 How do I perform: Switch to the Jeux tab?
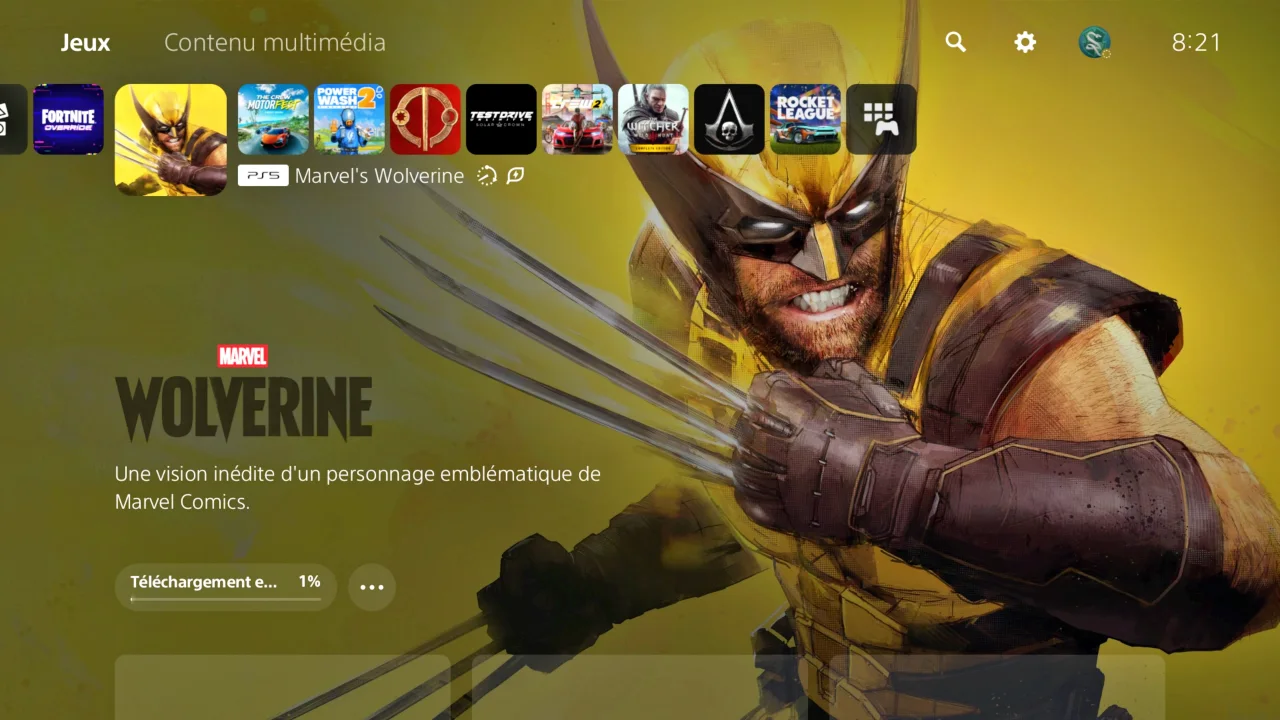pos(85,43)
